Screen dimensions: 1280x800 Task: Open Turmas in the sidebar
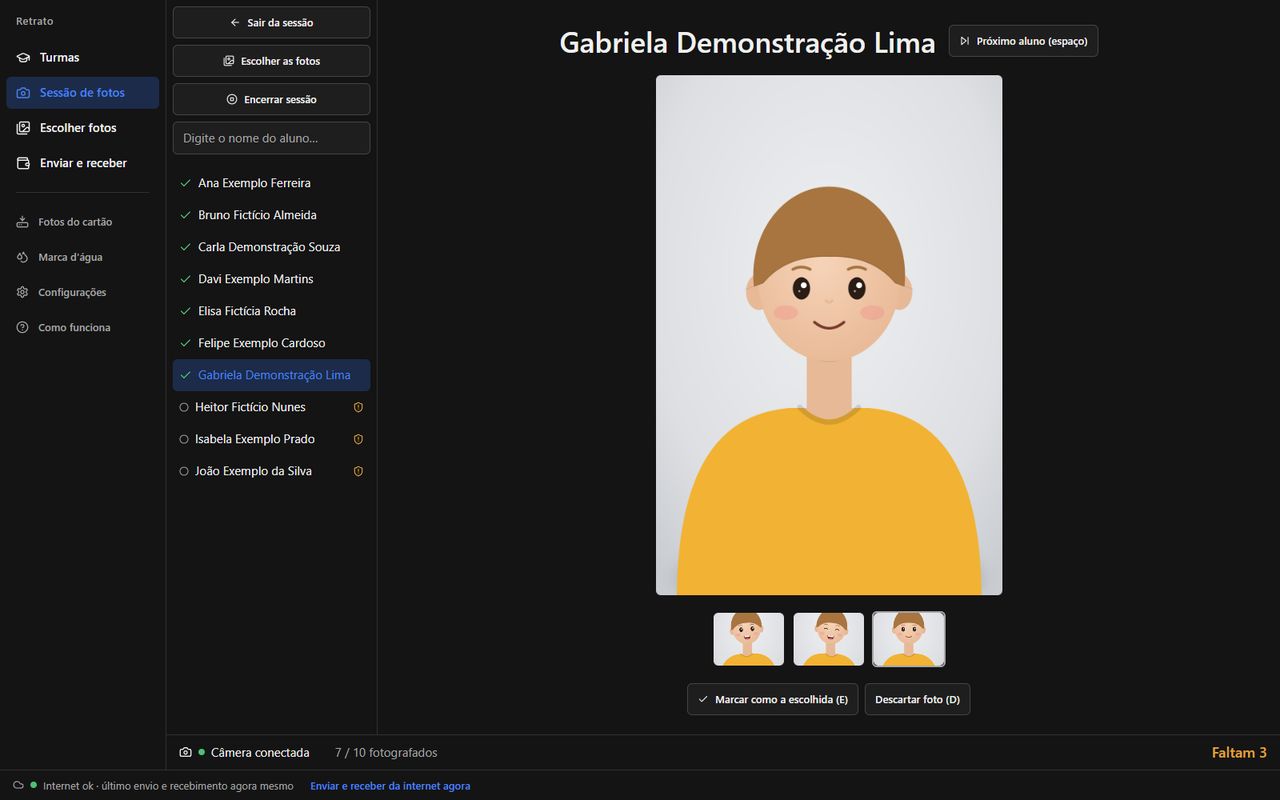(x=82, y=57)
